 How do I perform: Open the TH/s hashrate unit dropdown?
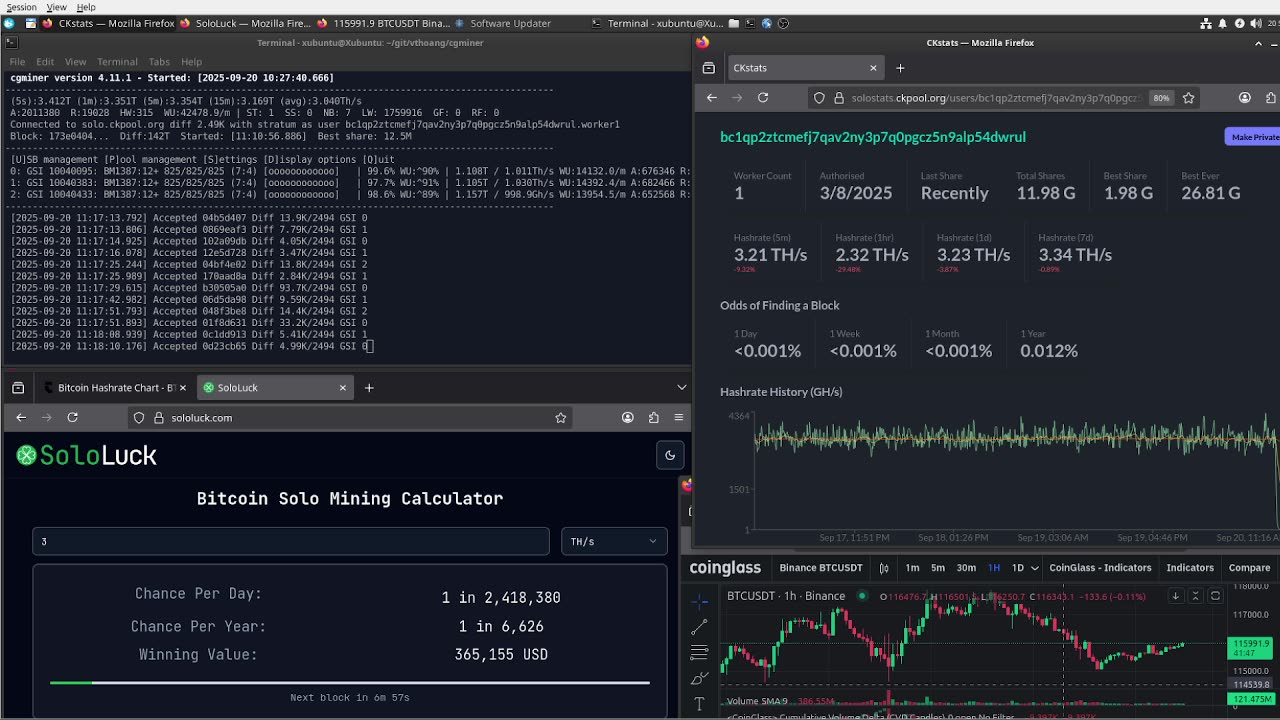614,541
